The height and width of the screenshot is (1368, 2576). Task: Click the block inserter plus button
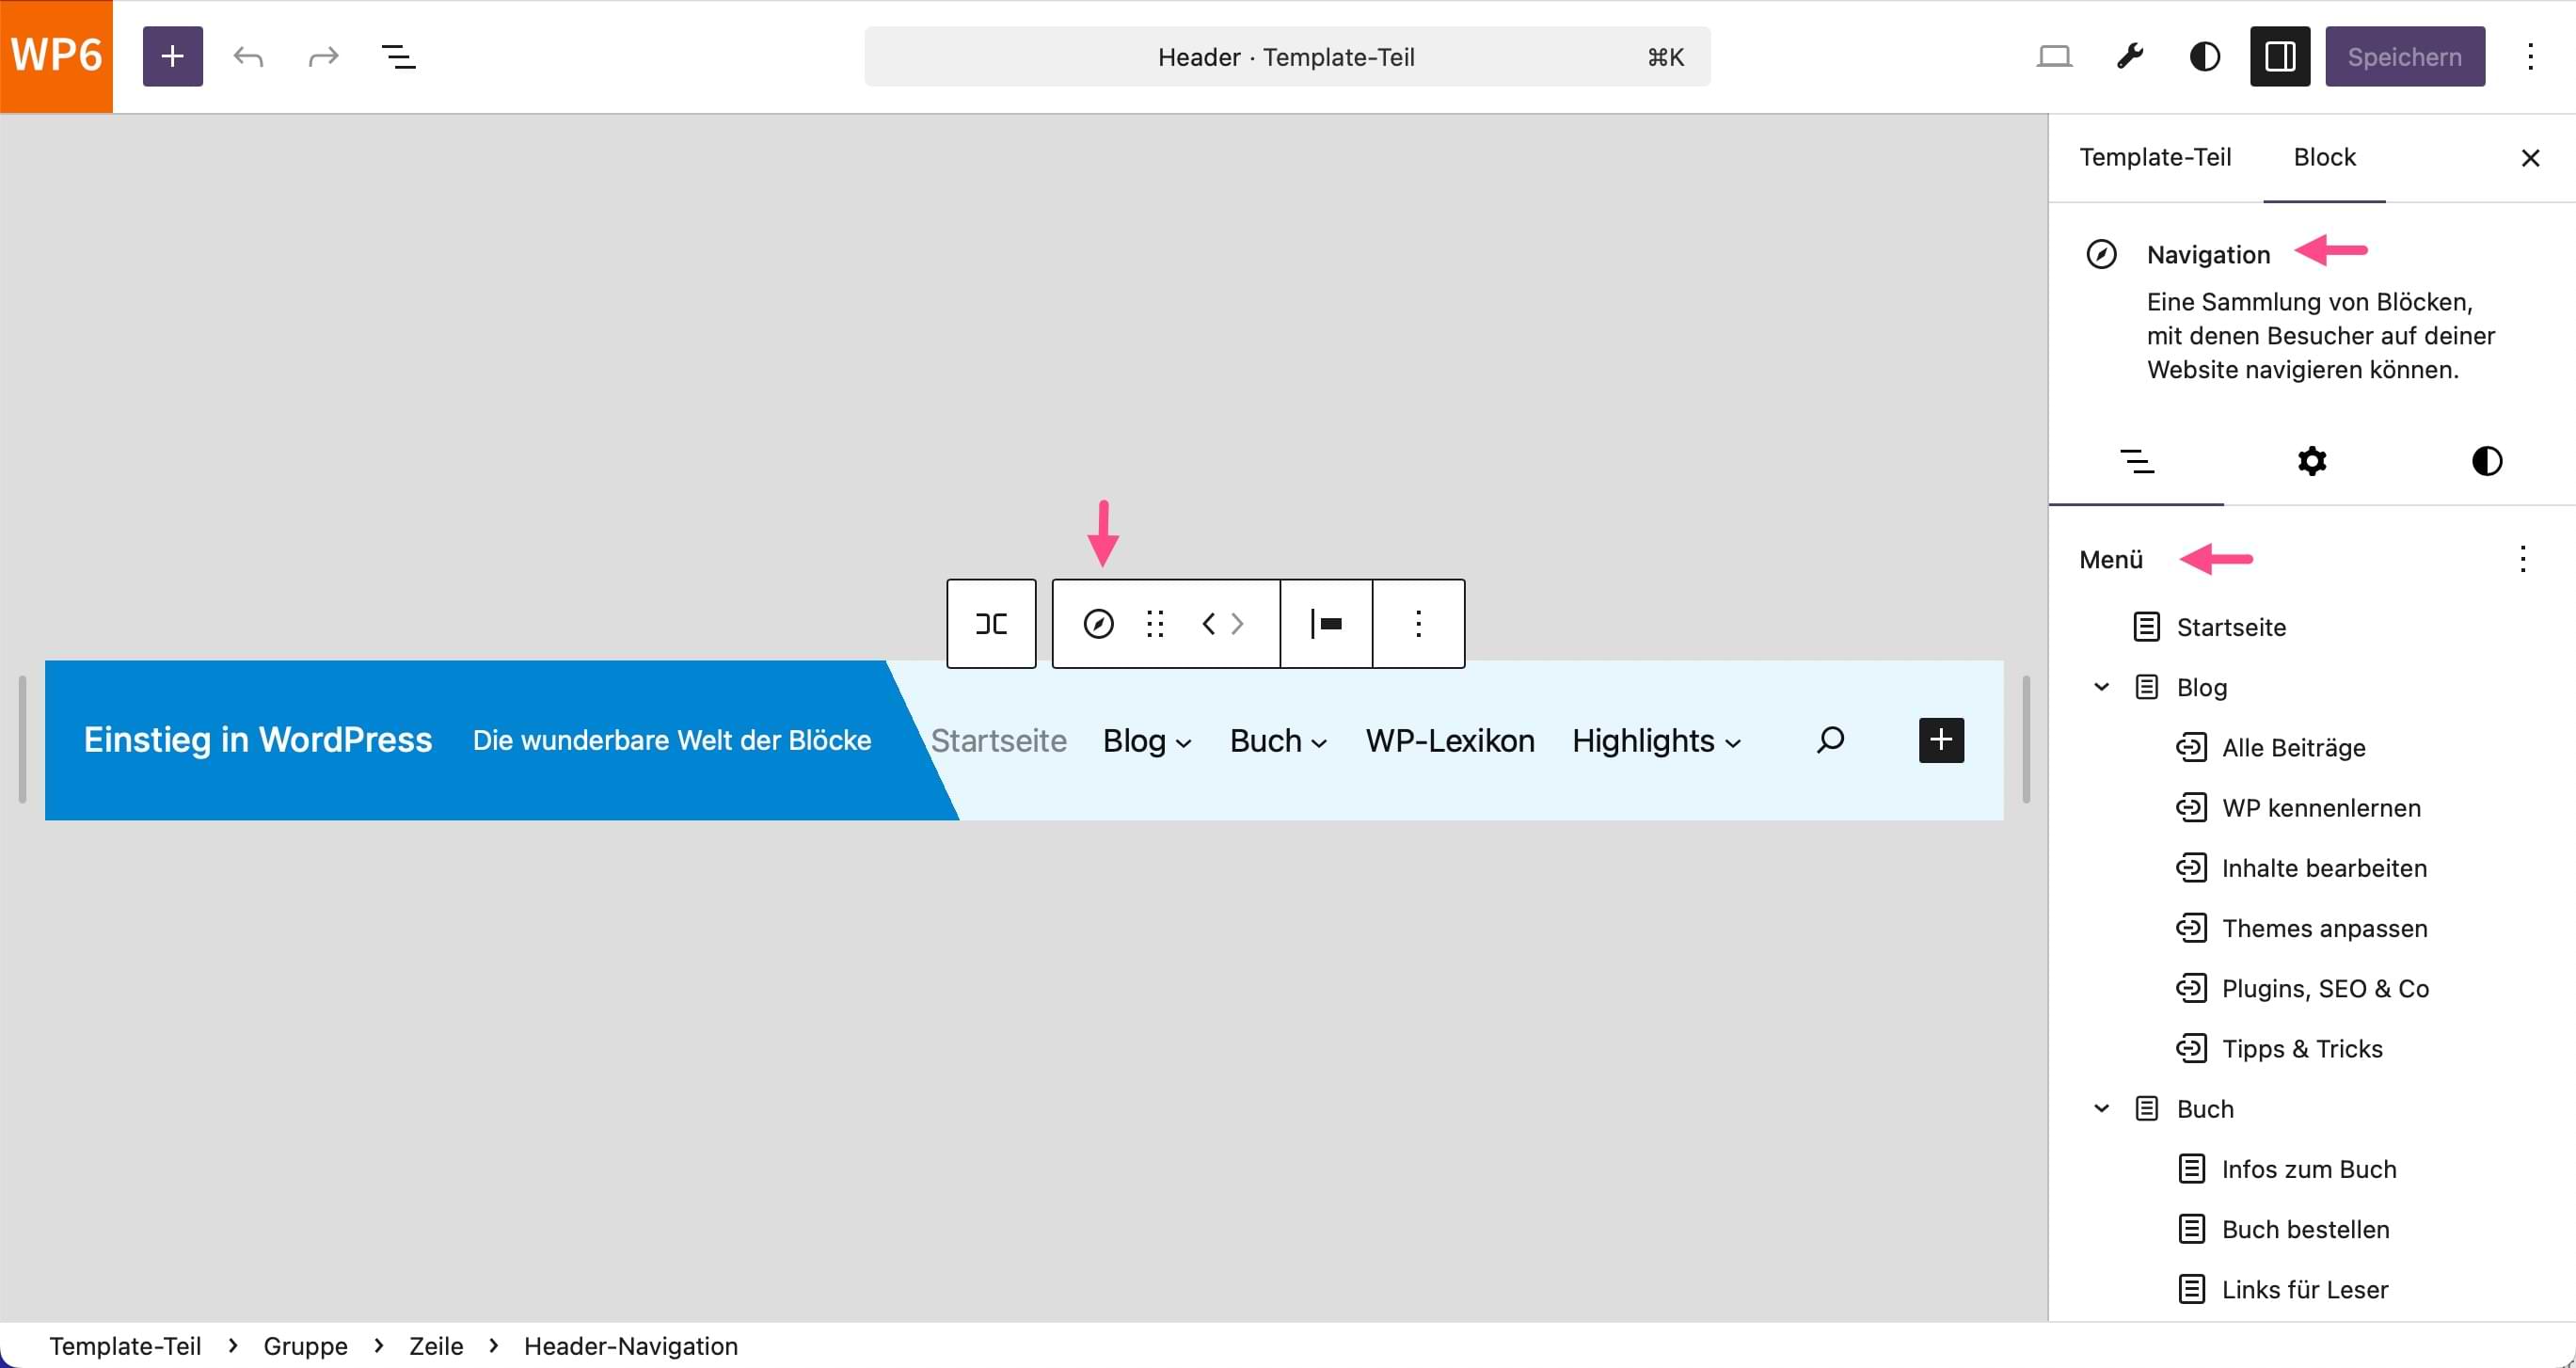point(172,57)
